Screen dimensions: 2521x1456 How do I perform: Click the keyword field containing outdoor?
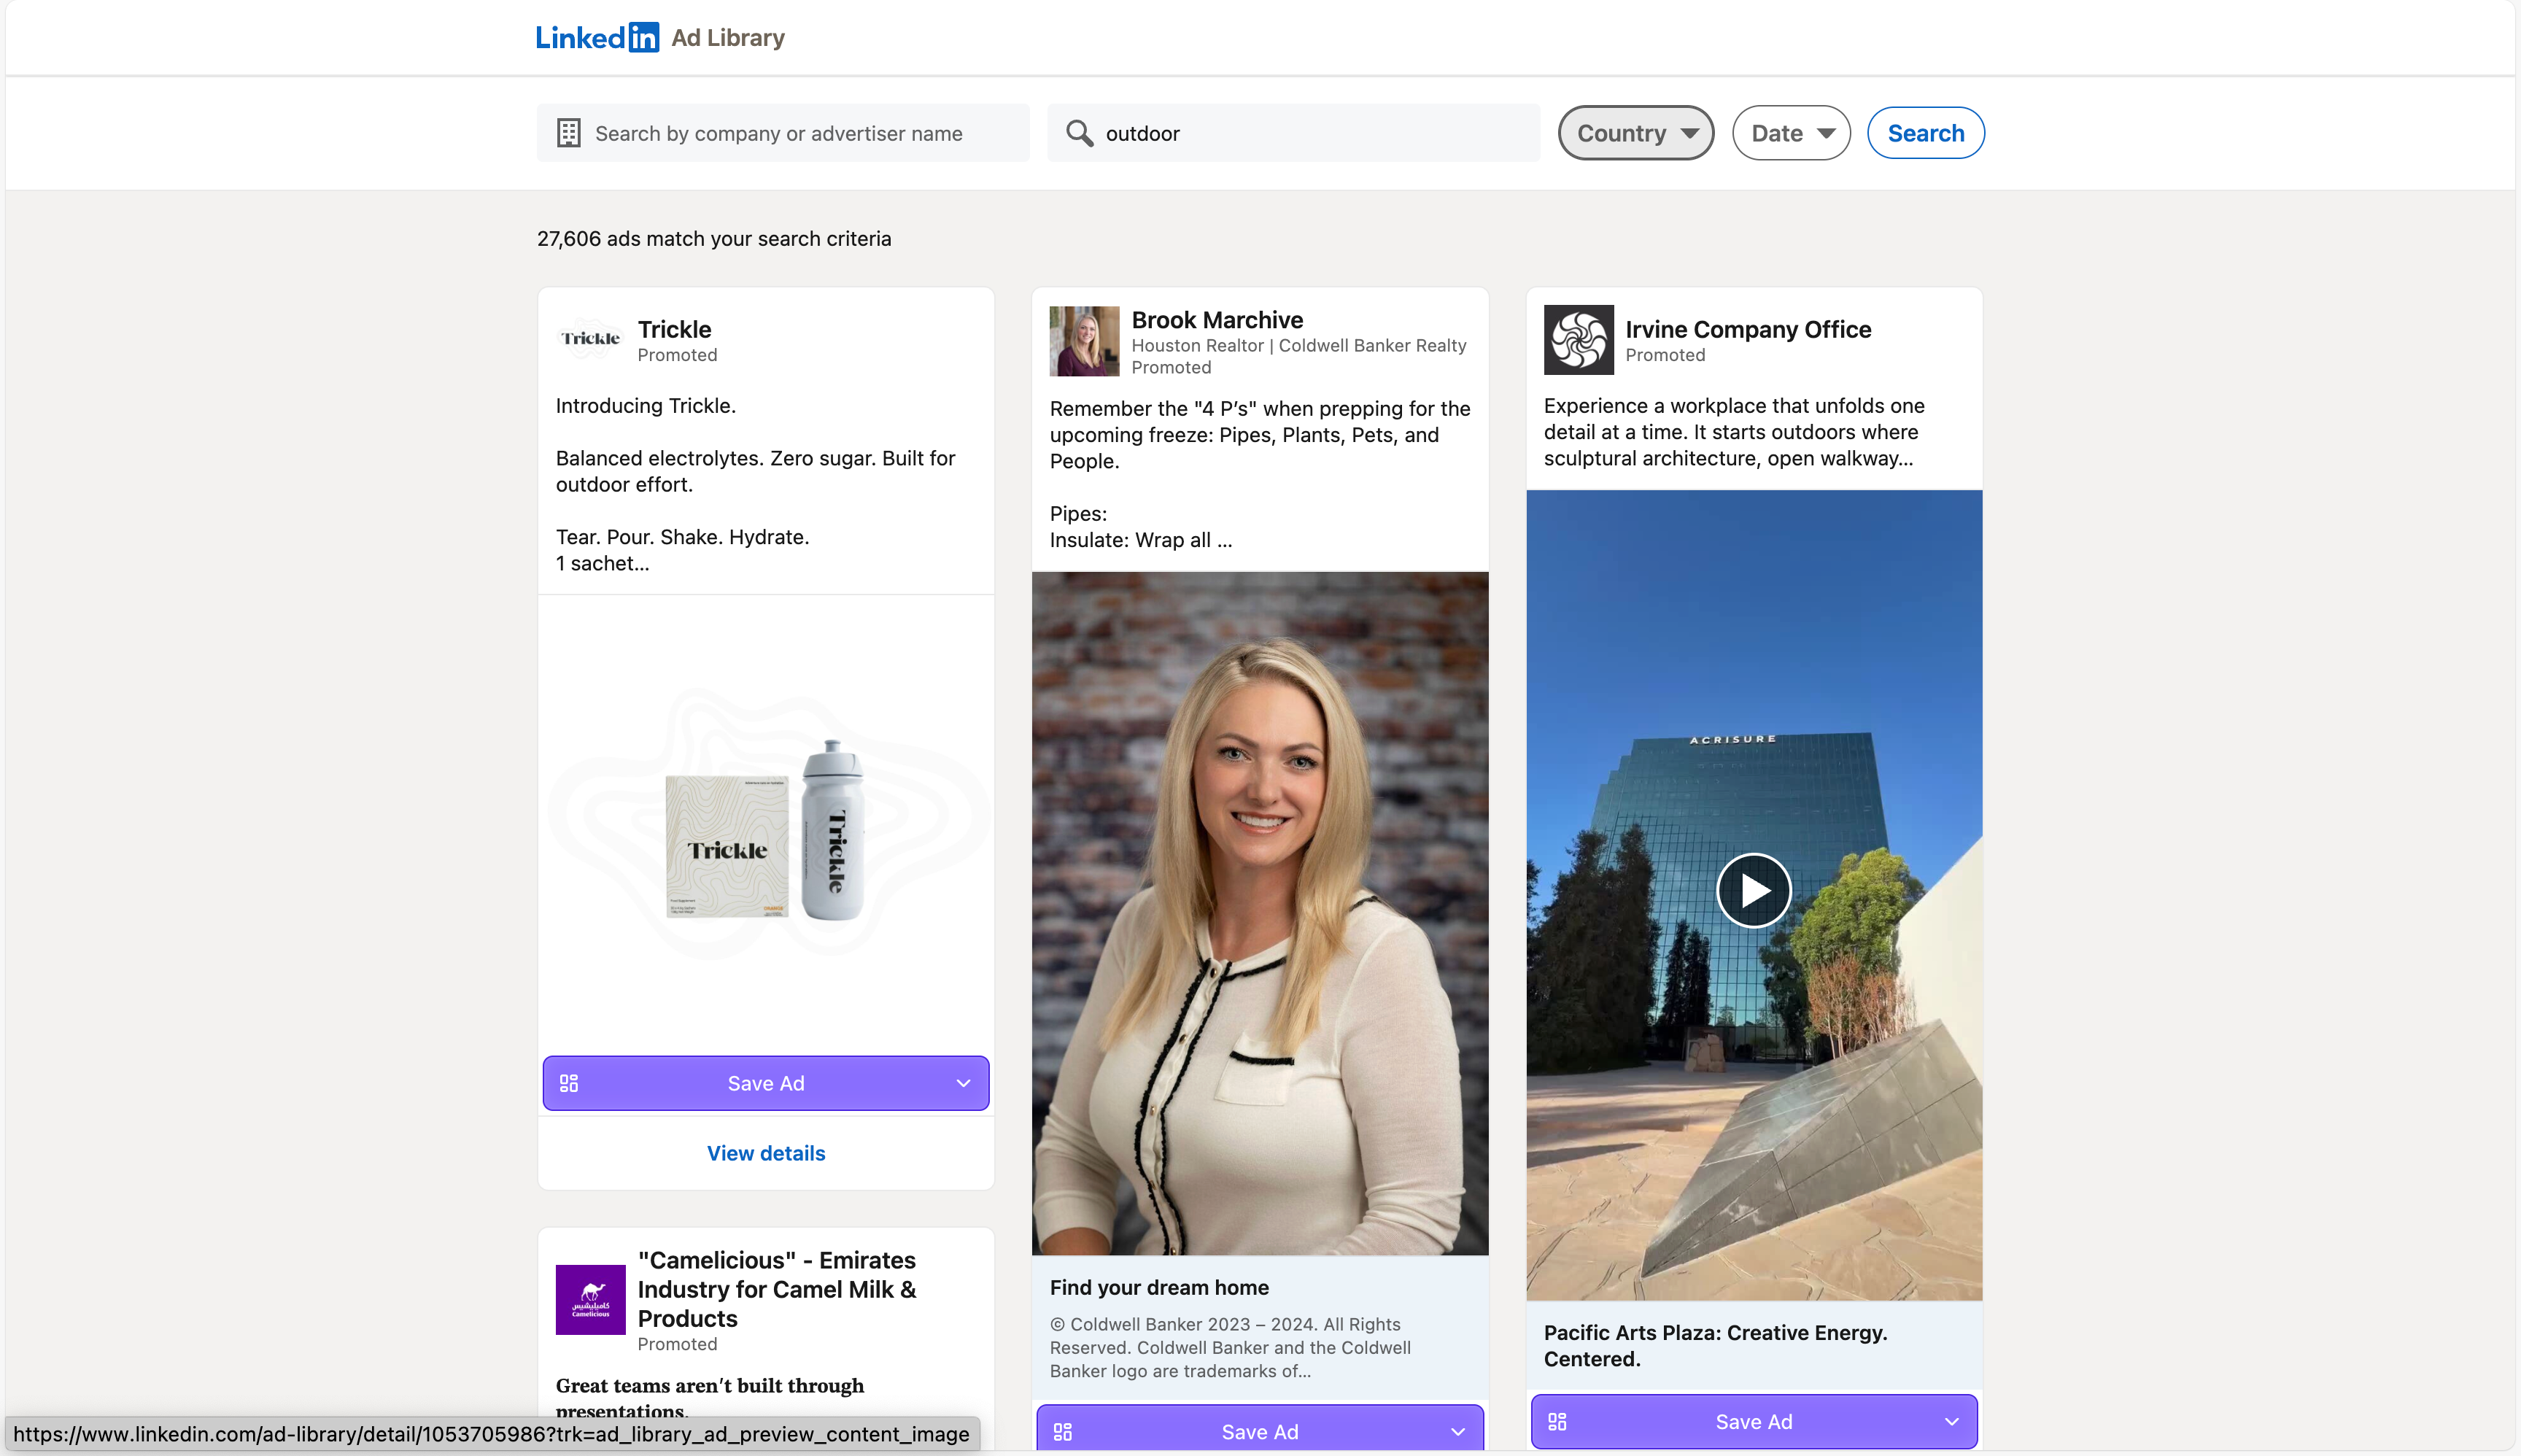[1310, 133]
